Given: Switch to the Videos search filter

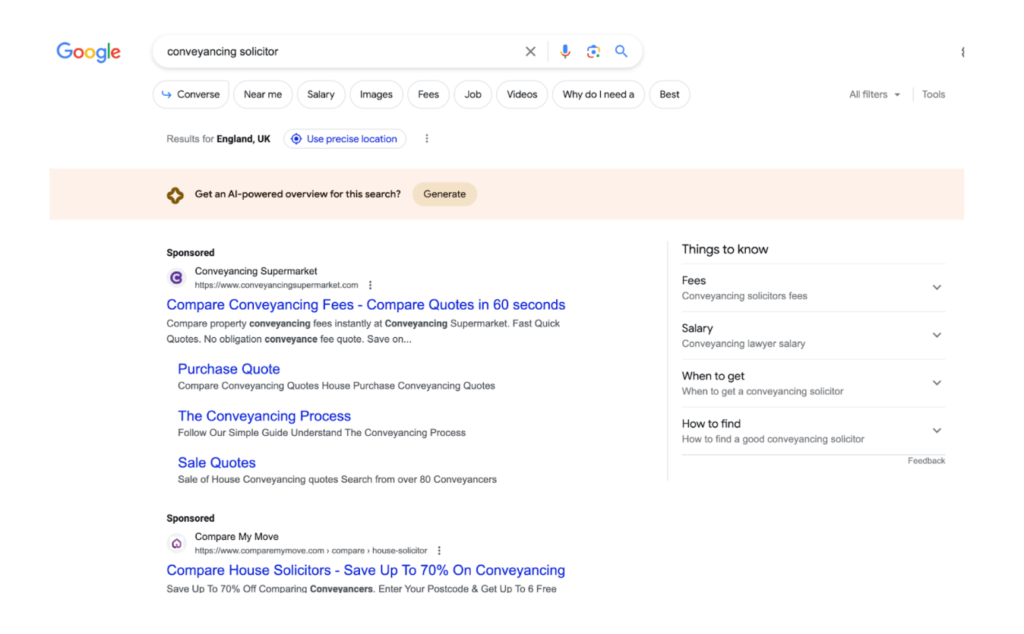Looking at the screenshot, I should (521, 94).
